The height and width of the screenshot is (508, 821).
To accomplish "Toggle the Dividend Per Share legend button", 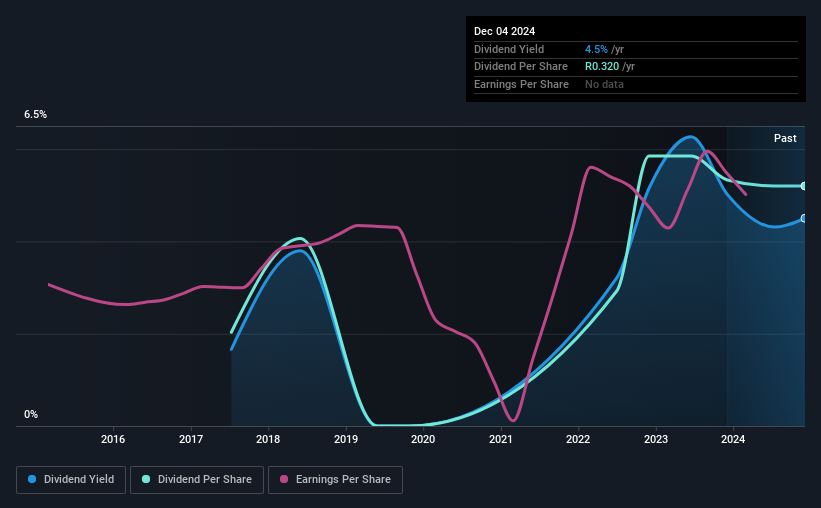I will coord(197,480).
